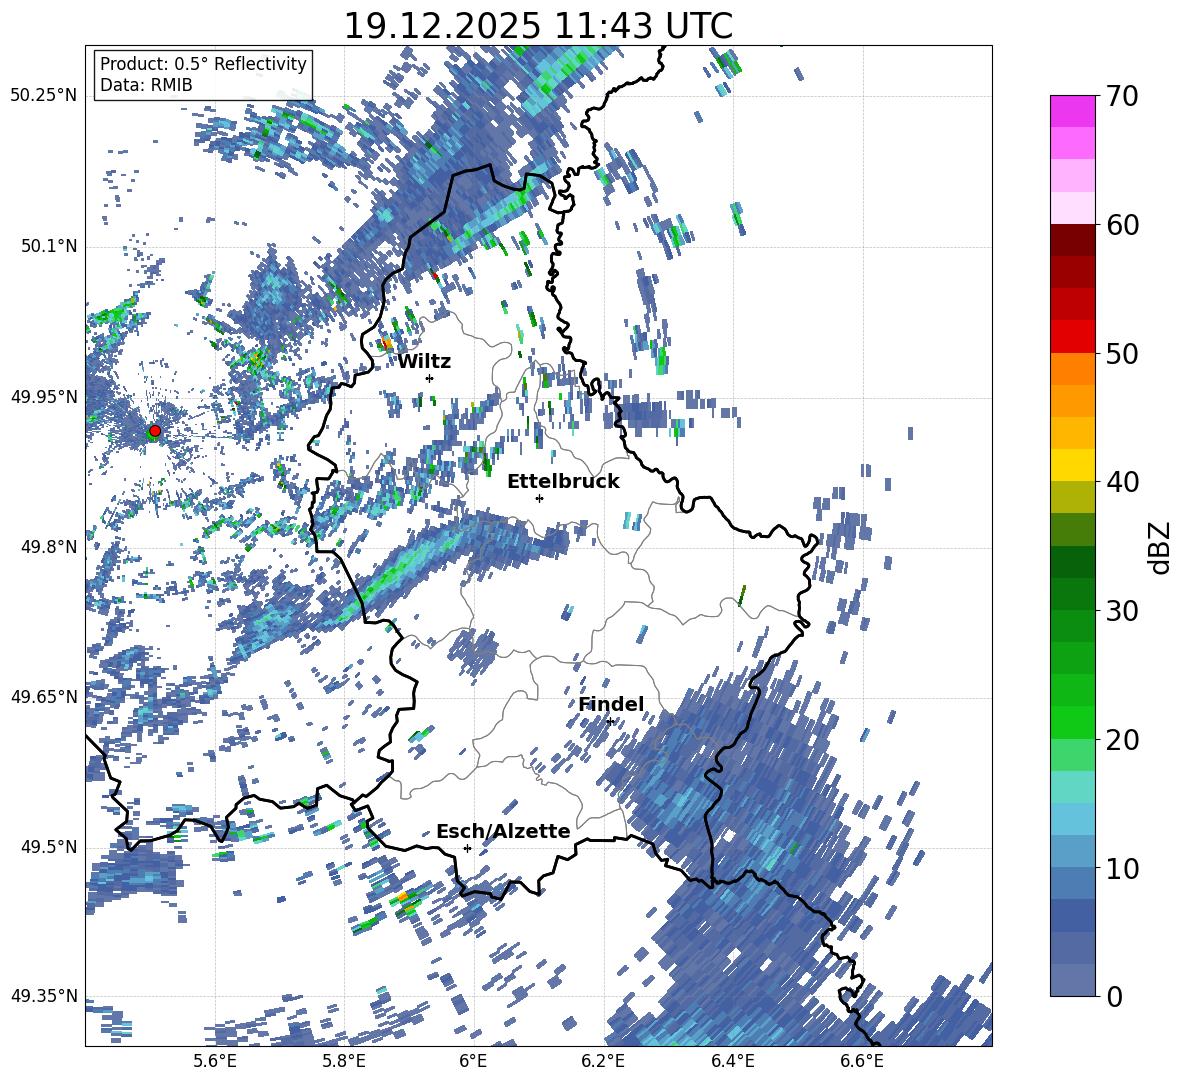Click the colorbar 10 tick label
The image size is (1184, 1081).
(1123, 868)
